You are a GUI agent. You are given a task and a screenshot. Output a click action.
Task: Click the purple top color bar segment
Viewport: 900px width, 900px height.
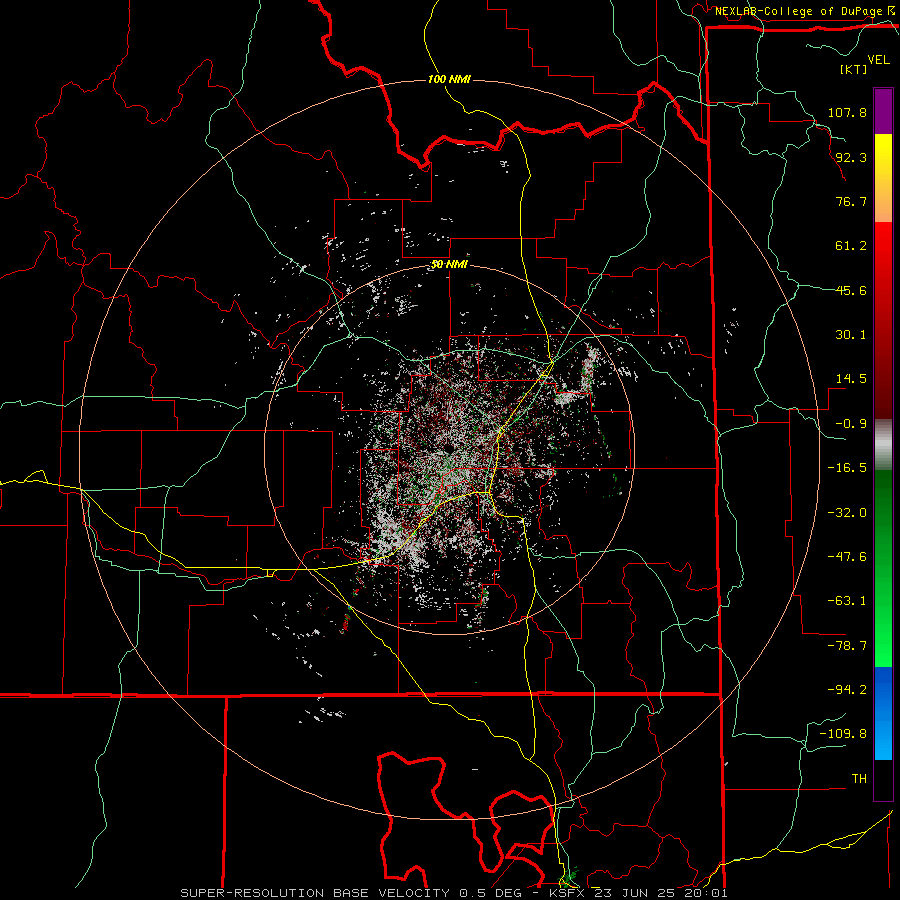click(883, 111)
